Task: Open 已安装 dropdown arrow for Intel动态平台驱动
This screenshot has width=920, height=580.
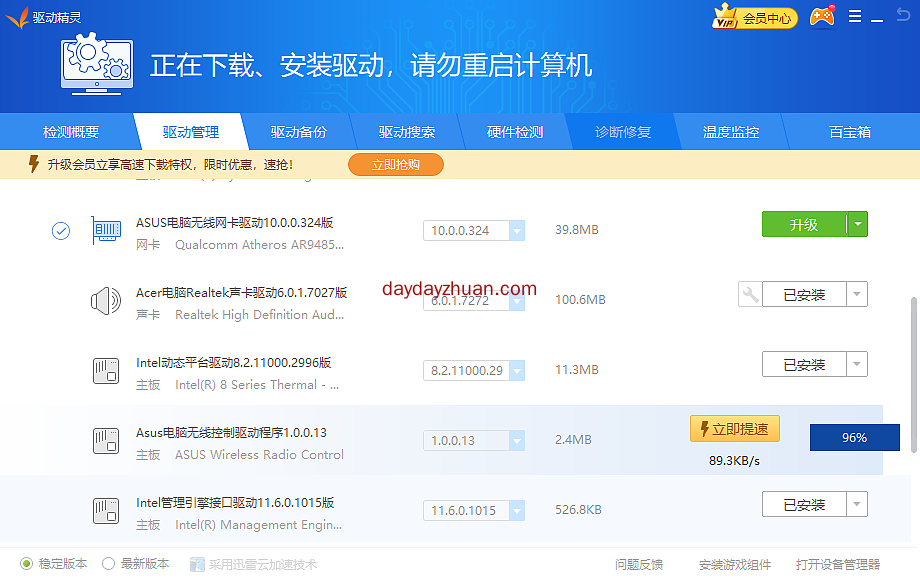Action: click(x=857, y=364)
